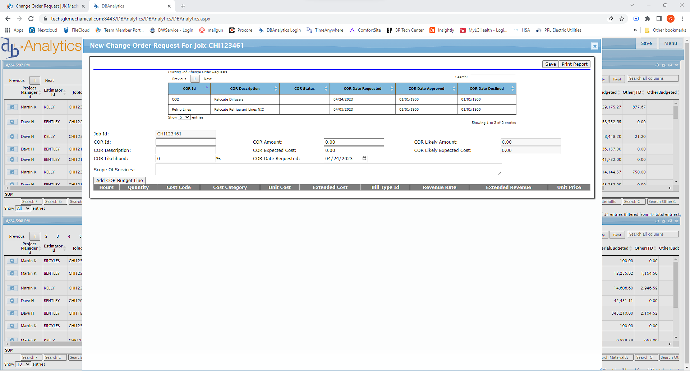Image resolution: width=690 pixels, height=371 pixels.
Task: Open the TimeAnywhere bookmark
Action: [x=325, y=30]
